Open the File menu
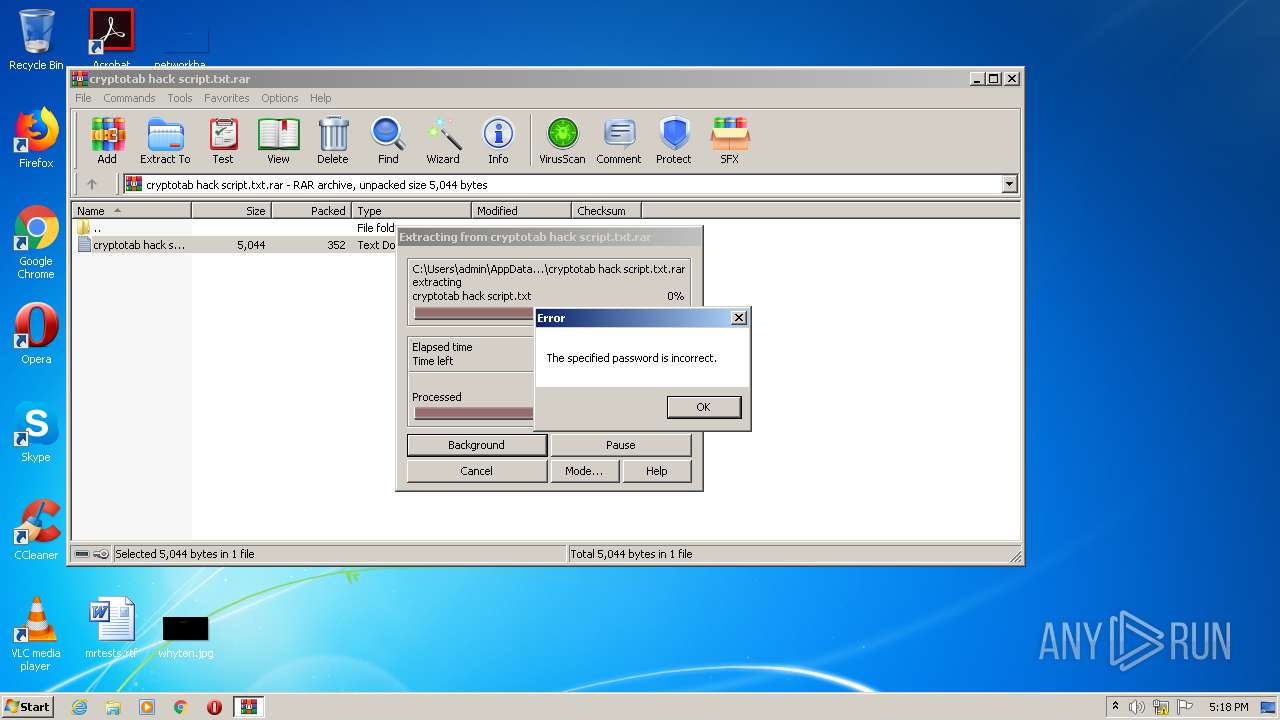Screen dimensions: 1280x720 (83, 98)
